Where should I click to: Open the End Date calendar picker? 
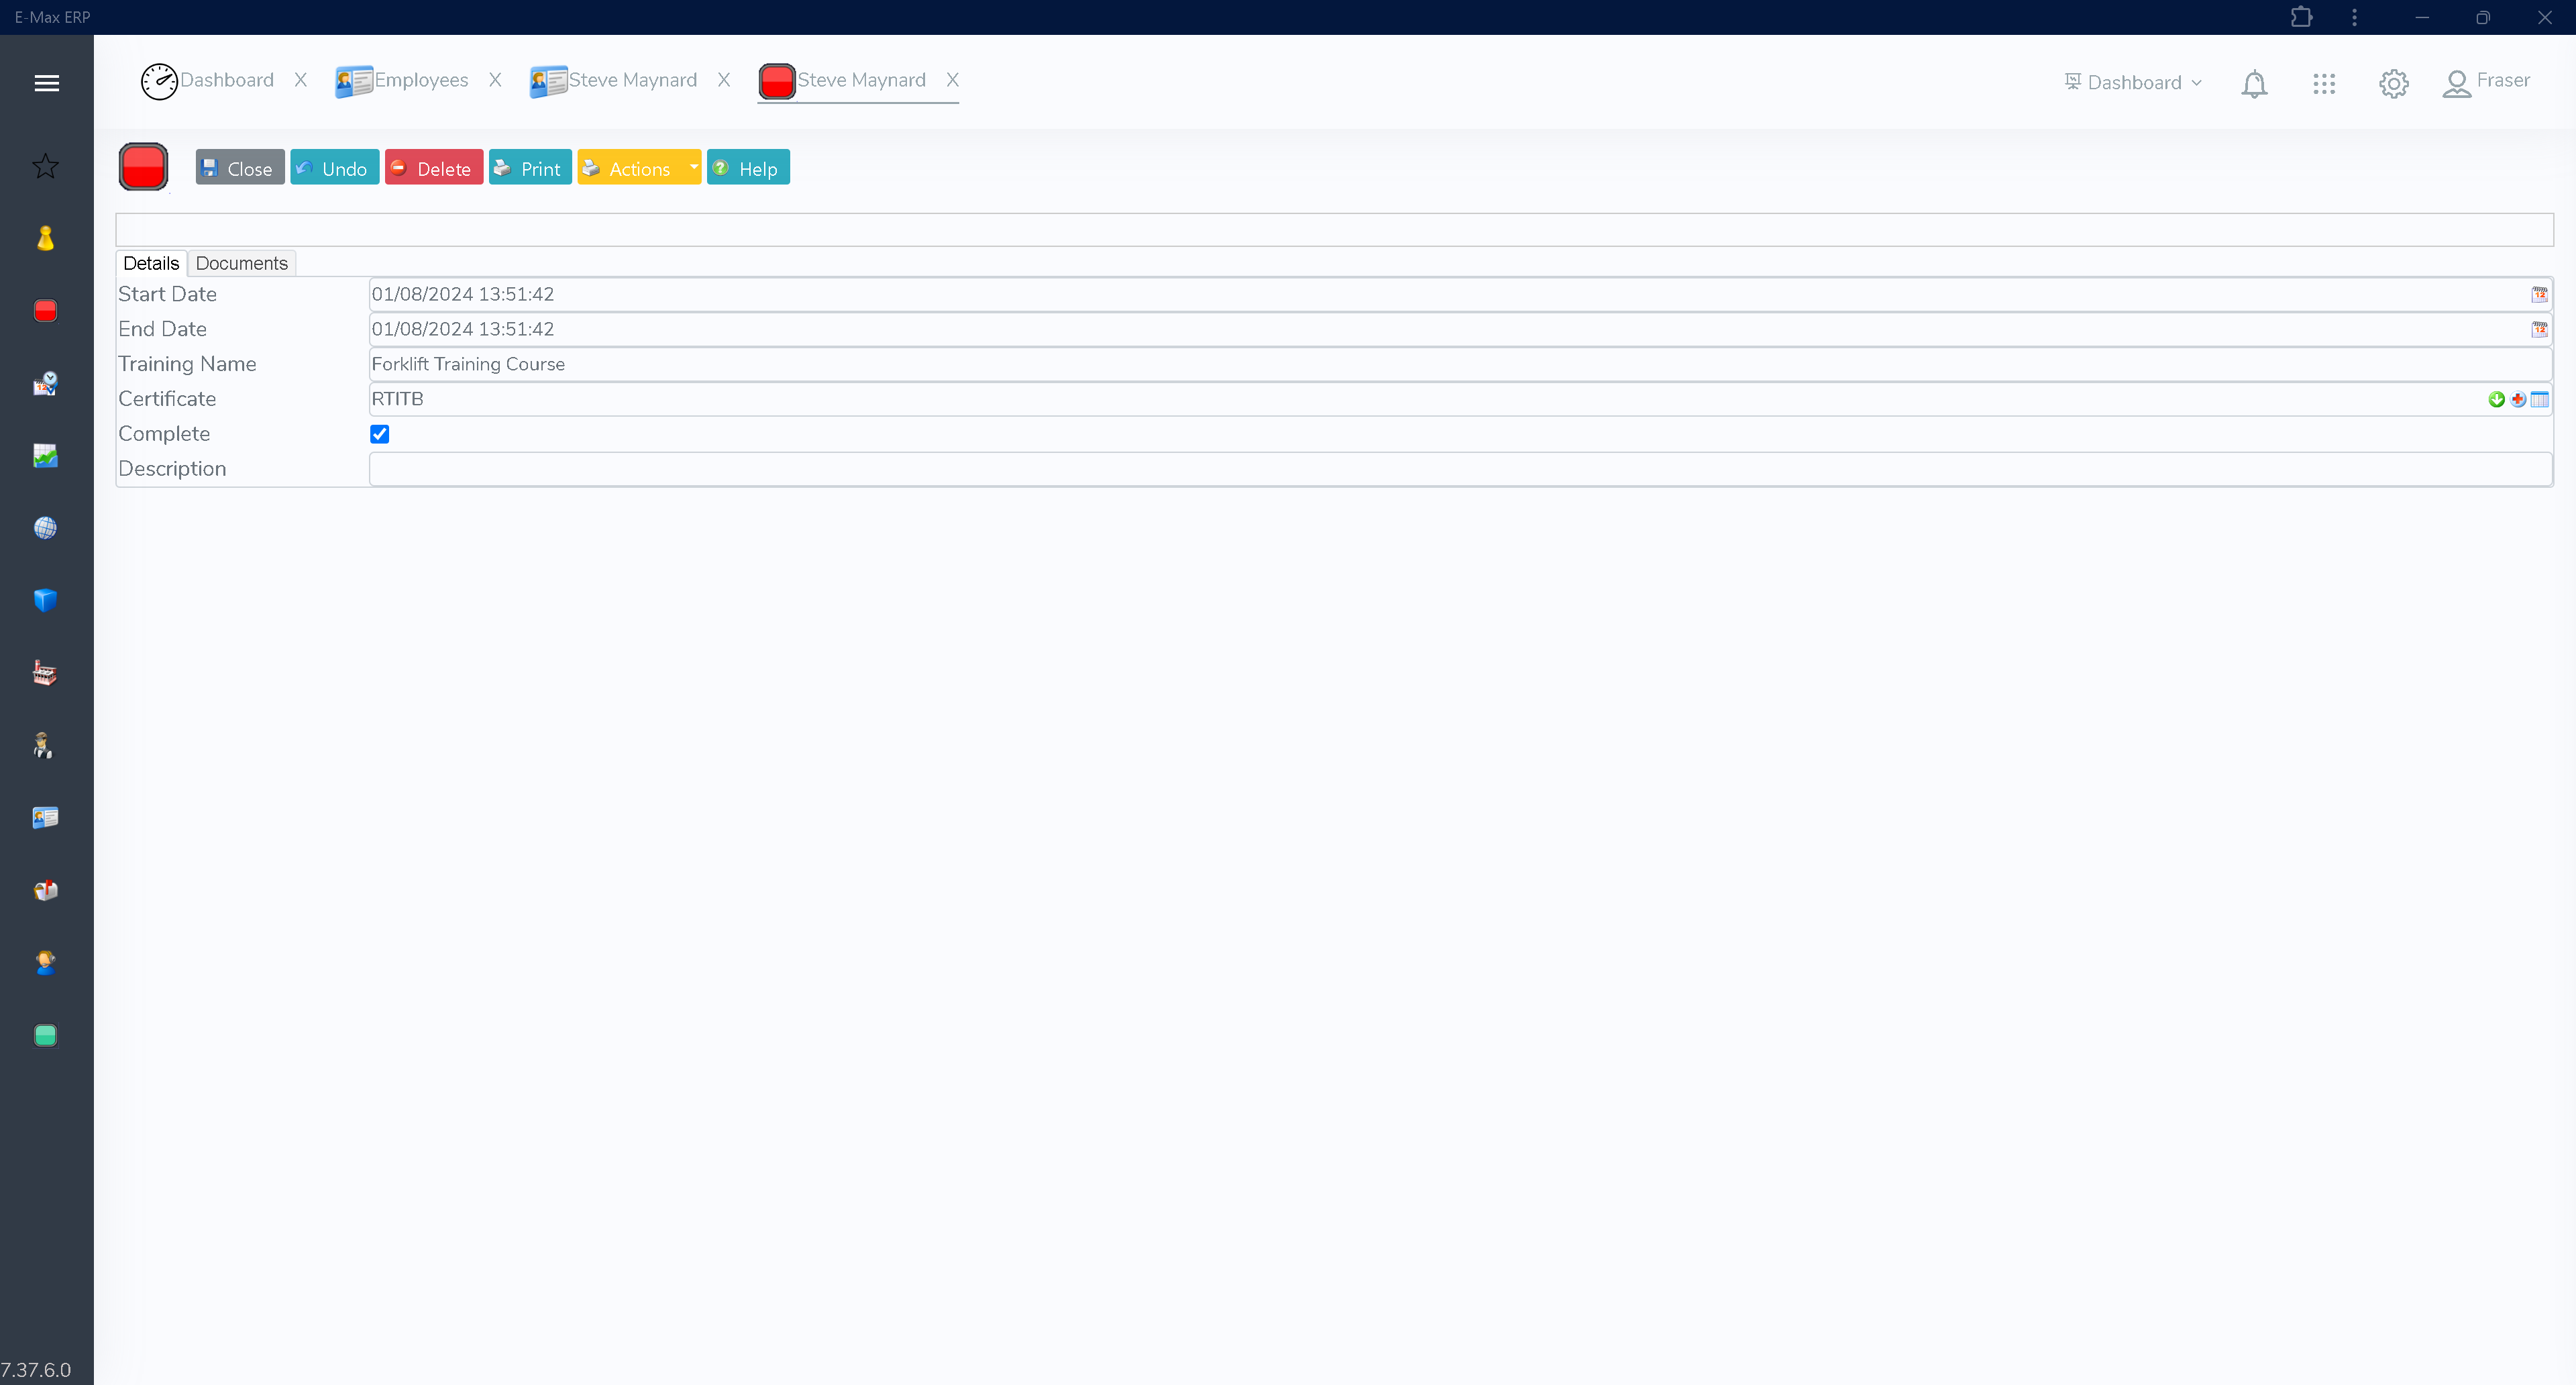pos(2539,329)
